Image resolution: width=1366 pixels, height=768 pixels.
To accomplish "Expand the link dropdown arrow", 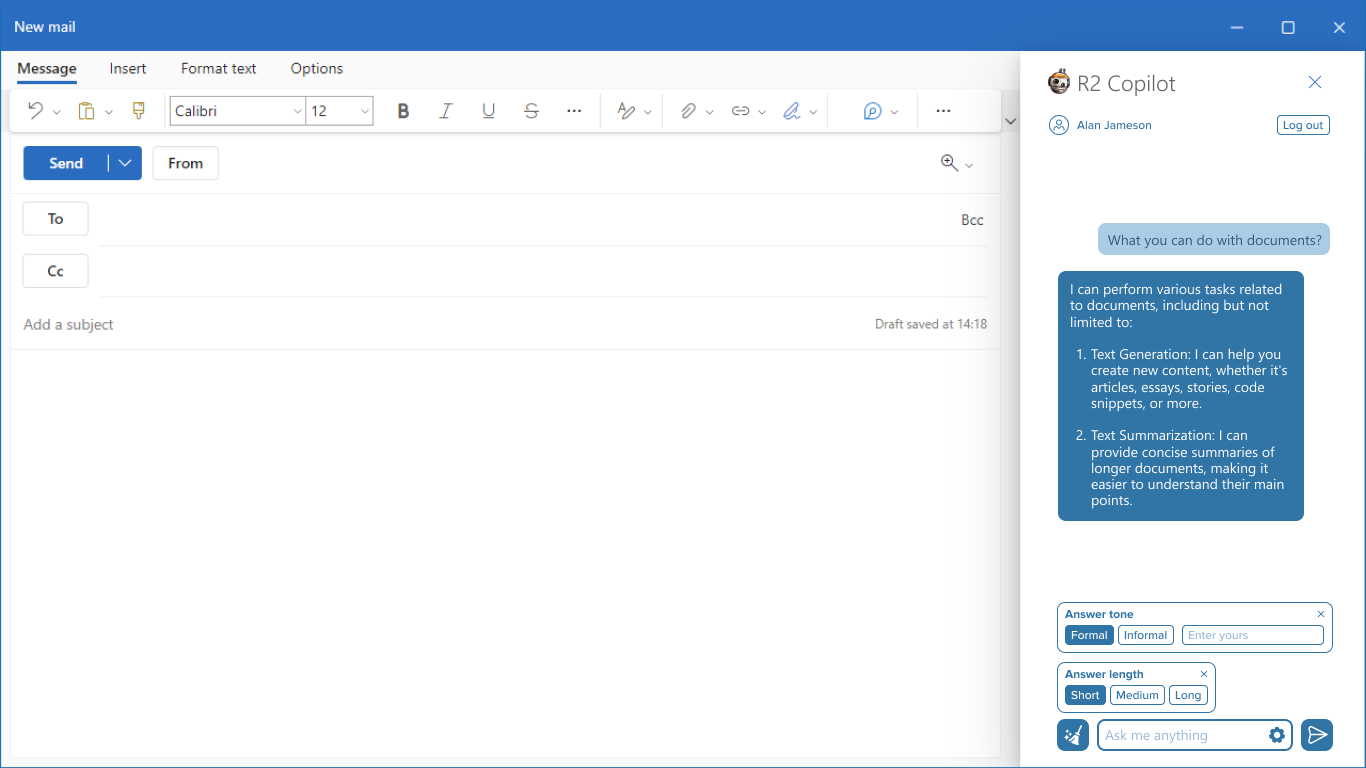I will click(762, 112).
